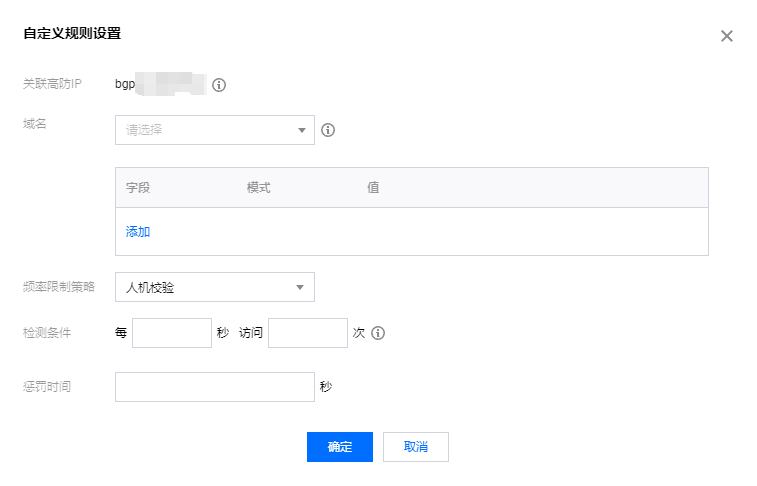Close the 自定义规则设置 dialog
Viewport: 757px width, 486px height.
coord(727,36)
